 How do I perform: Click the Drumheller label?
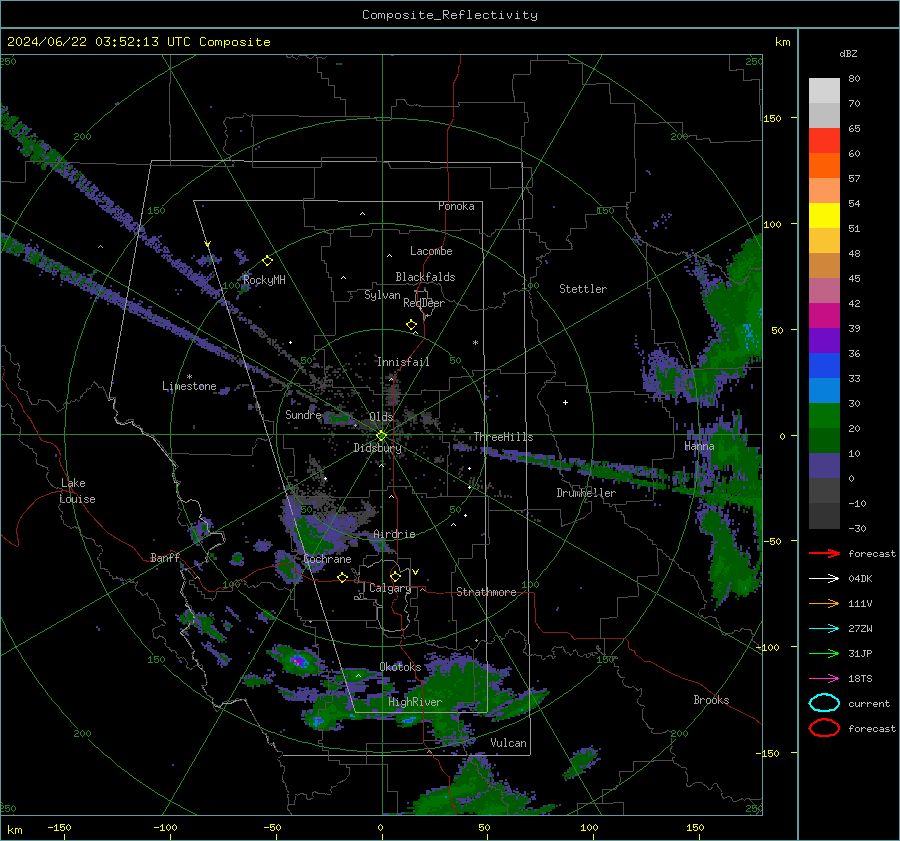coord(586,493)
